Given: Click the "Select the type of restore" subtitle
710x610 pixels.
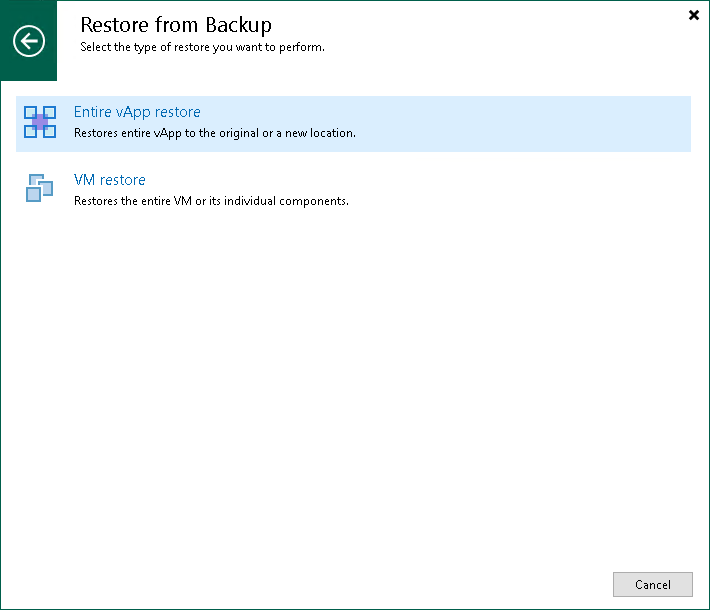Looking at the screenshot, I should pyautogui.click(x=202, y=47).
